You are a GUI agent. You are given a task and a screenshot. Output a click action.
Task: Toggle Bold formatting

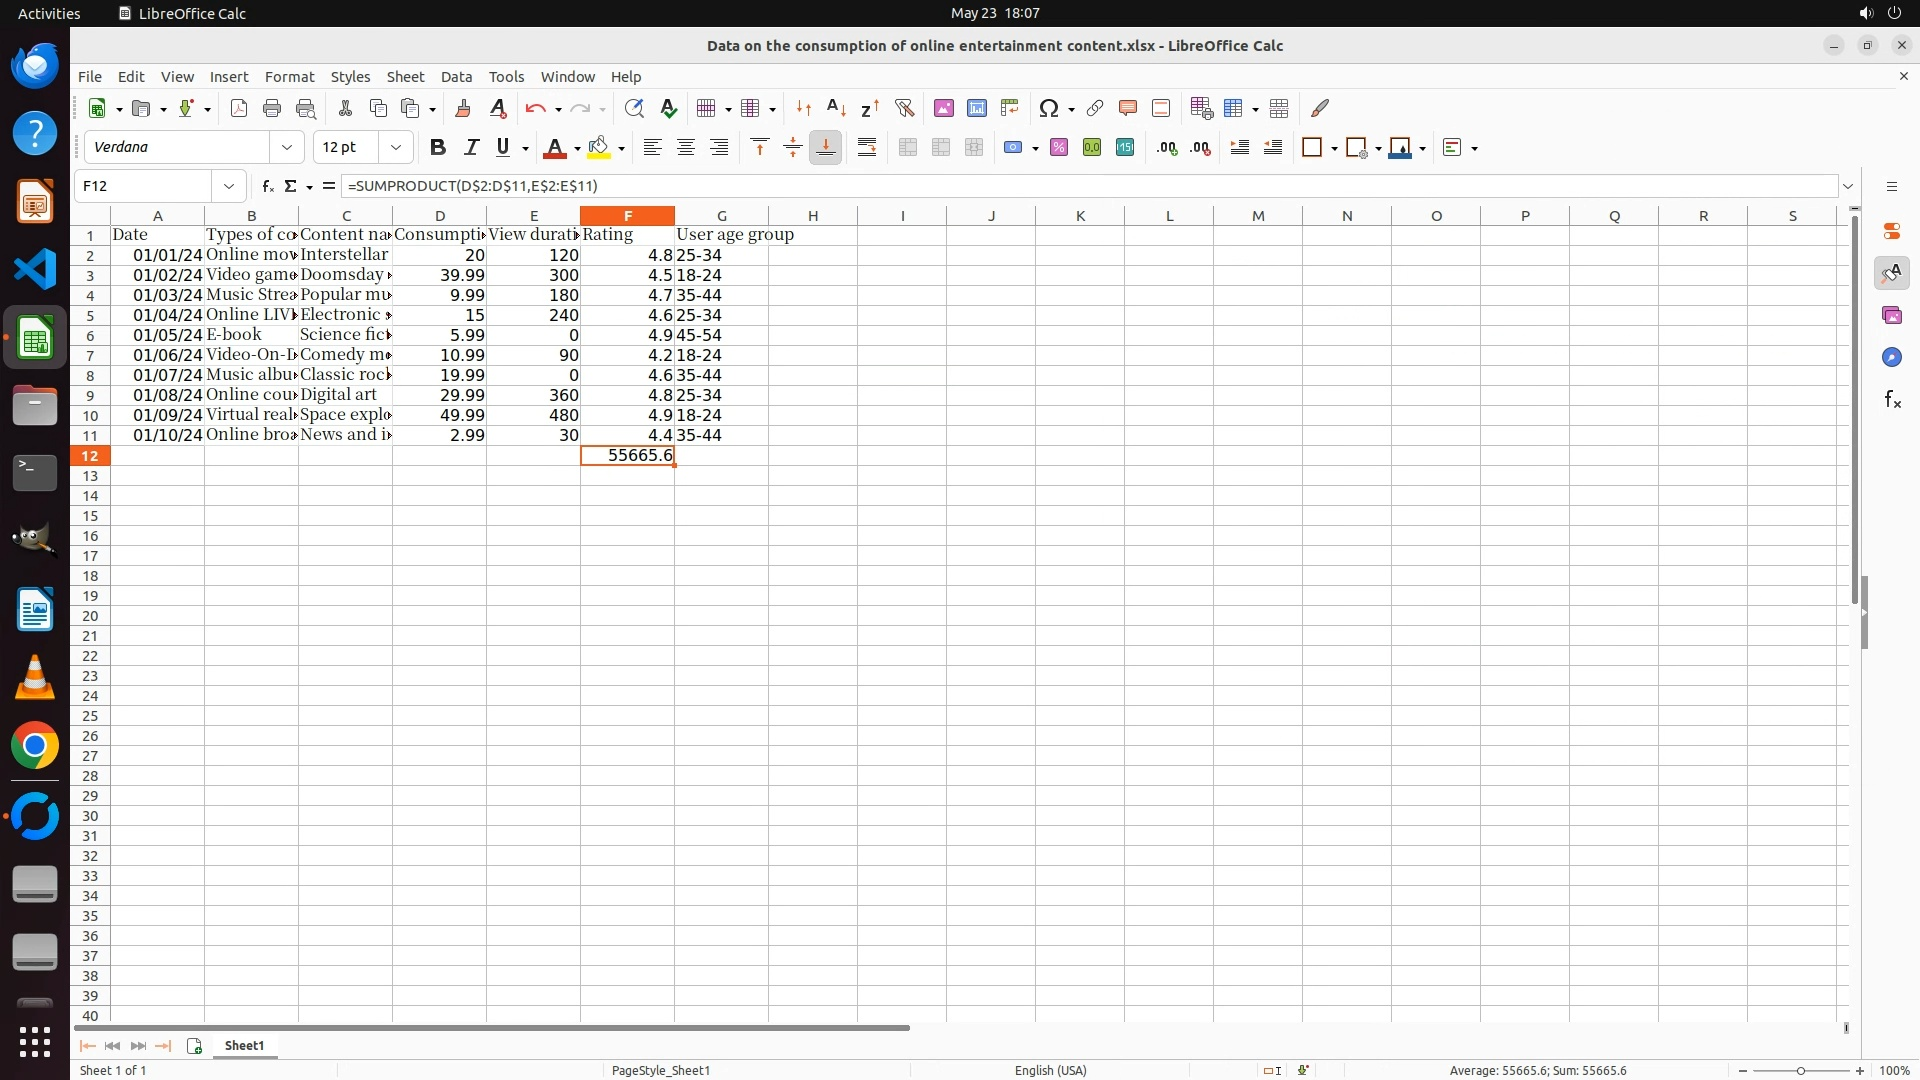tap(437, 147)
